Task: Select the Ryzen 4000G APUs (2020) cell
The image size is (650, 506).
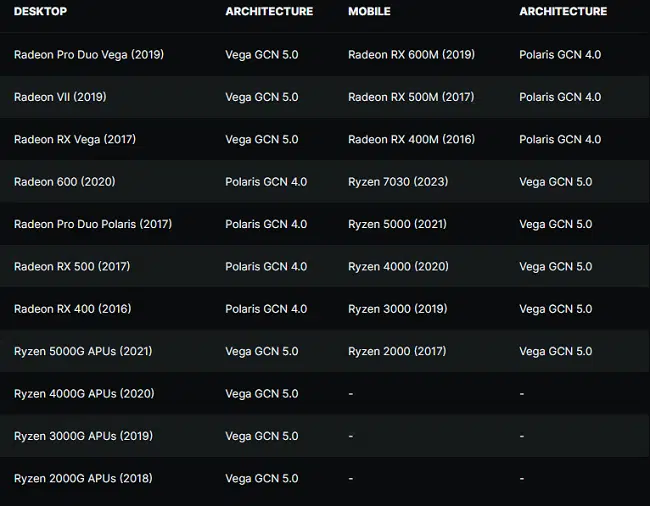Action: pyautogui.click(x=84, y=394)
